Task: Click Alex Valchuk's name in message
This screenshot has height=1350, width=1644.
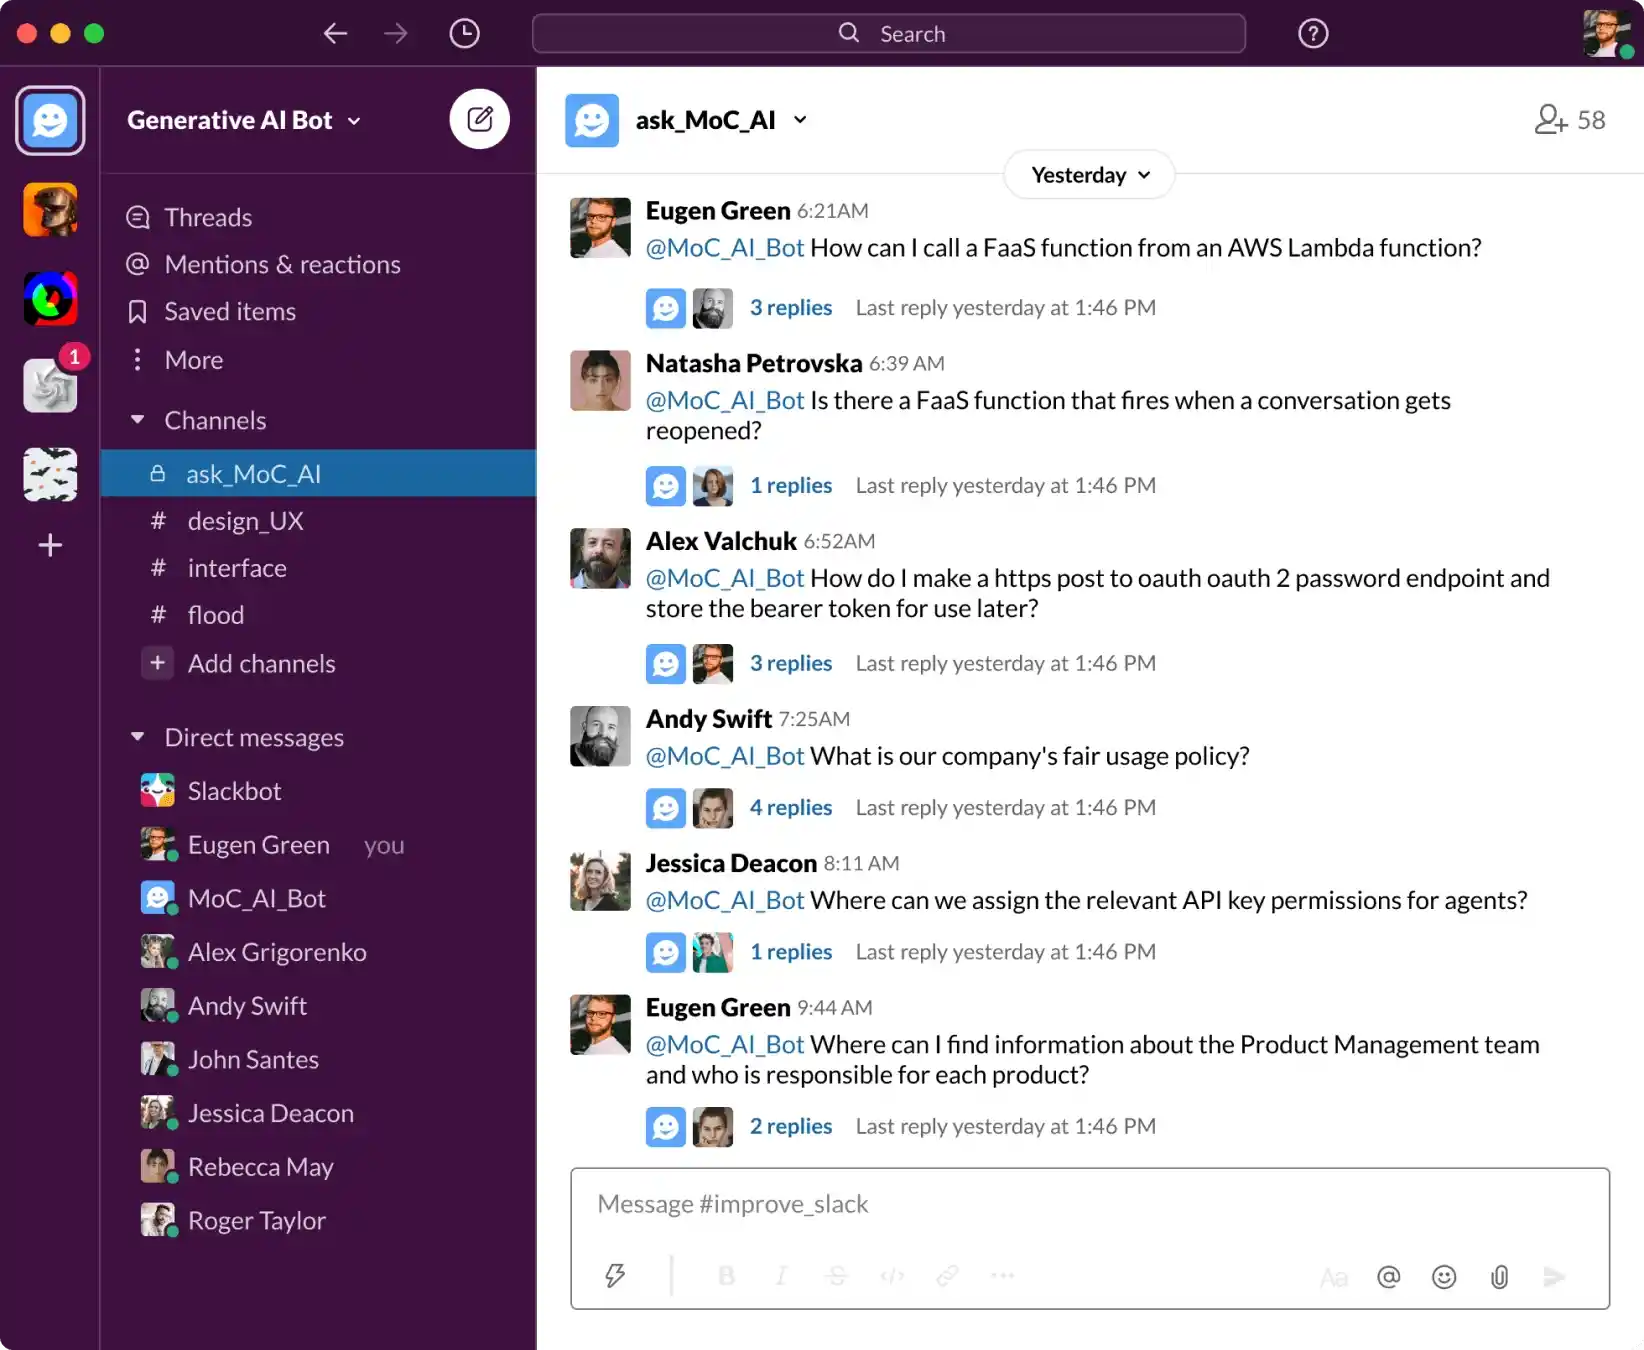Action: pyautogui.click(x=721, y=541)
